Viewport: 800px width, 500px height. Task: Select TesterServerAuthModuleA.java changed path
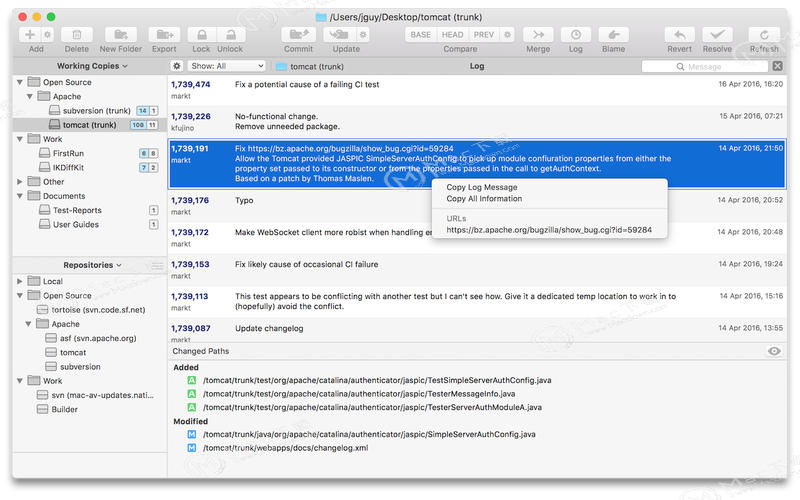tap(372, 407)
